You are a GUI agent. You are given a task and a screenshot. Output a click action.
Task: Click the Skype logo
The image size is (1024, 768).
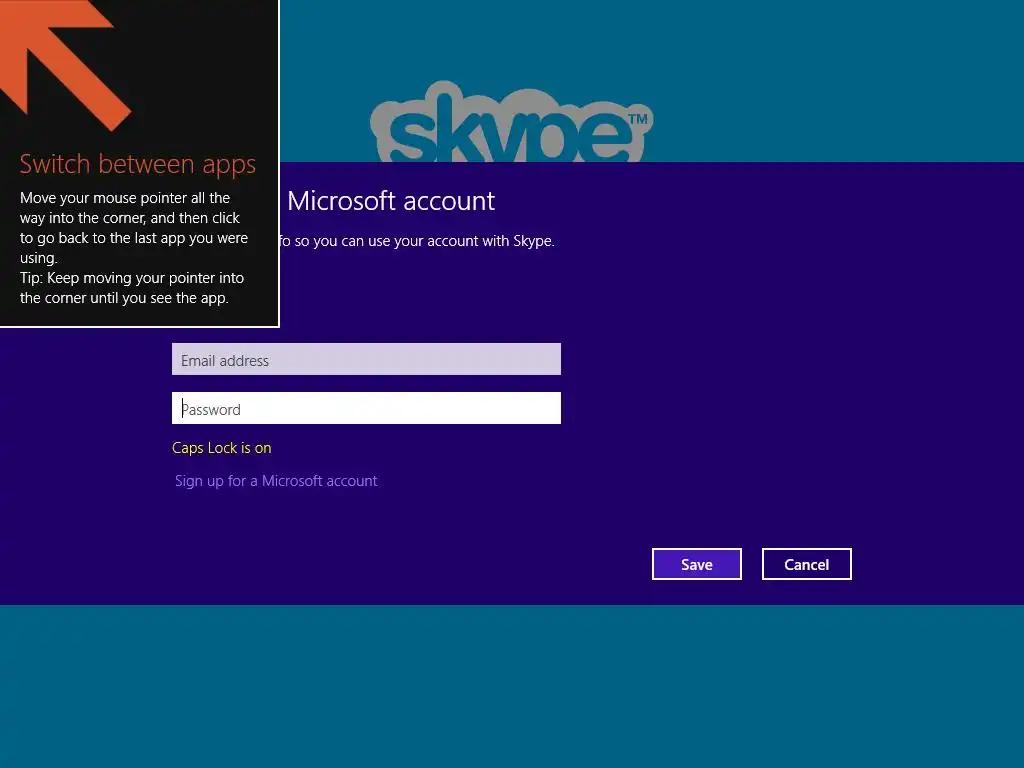[511, 122]
